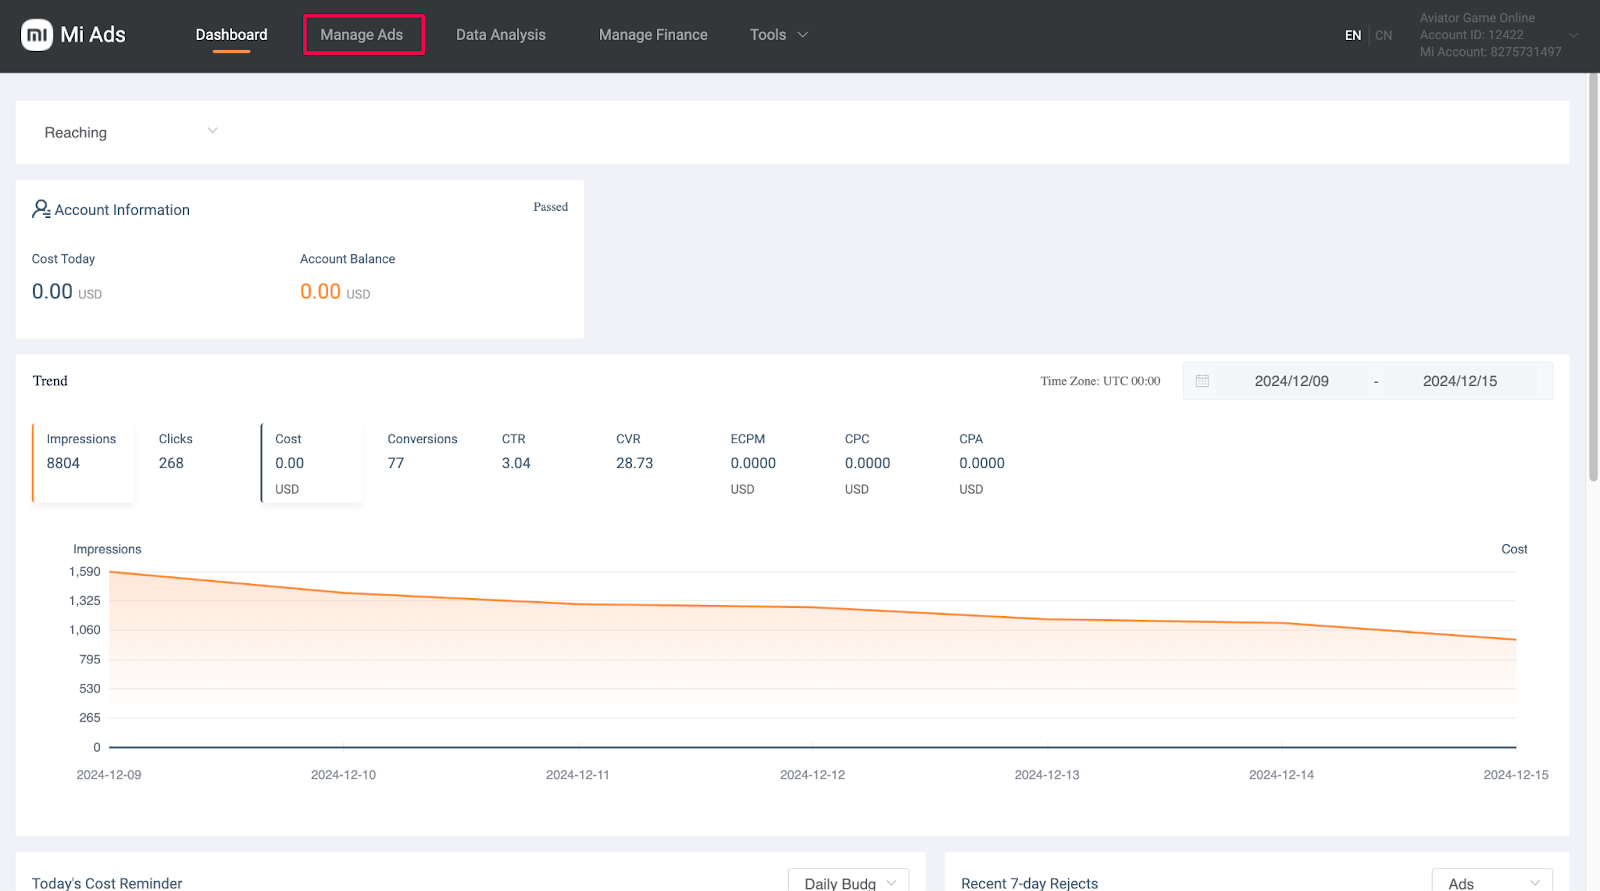Go to the Dashboard tab
Viewport: 1600px width, 891px height.
tap(231, 35)
